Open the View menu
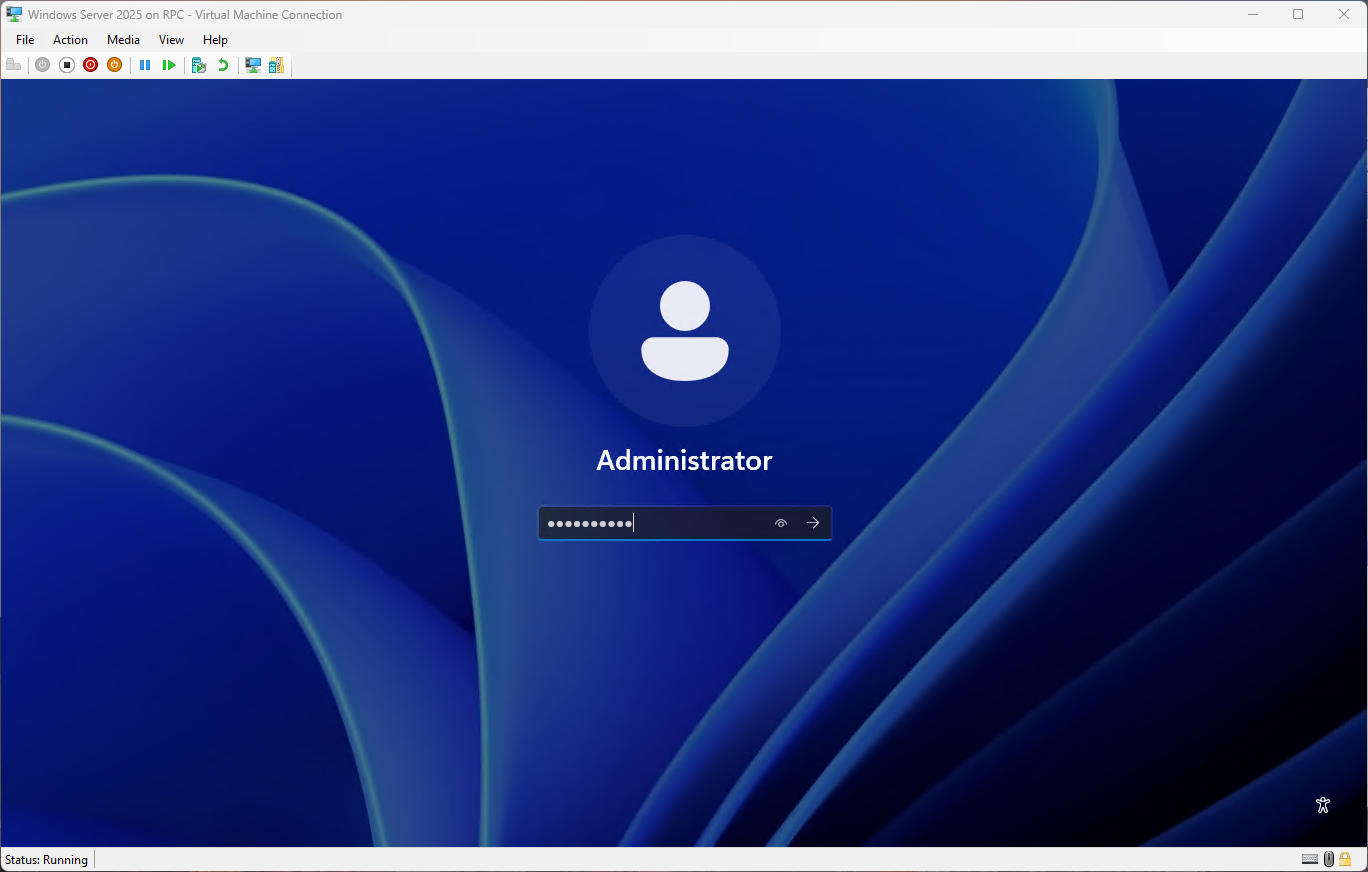The height and width of the screenshot is (872, 1368). point(171,40)
